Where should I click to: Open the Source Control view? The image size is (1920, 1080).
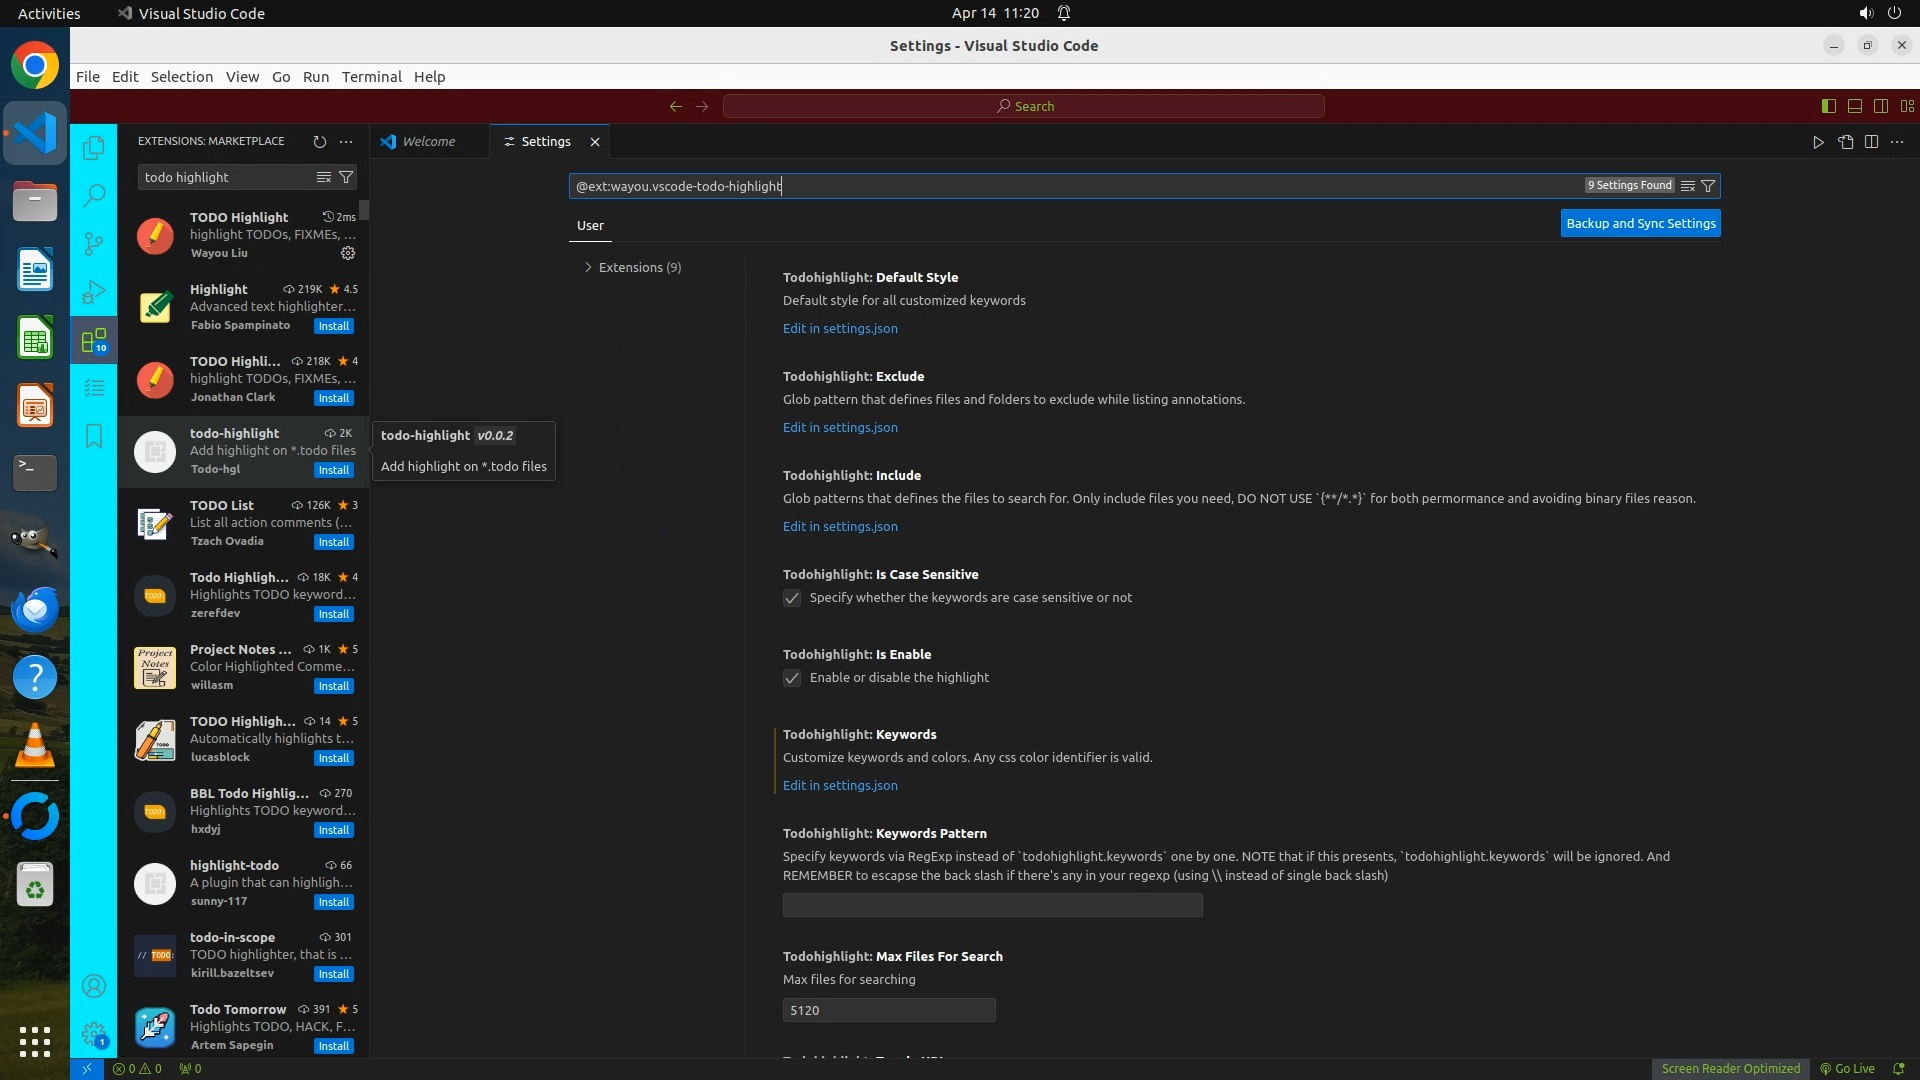[94, 243]
